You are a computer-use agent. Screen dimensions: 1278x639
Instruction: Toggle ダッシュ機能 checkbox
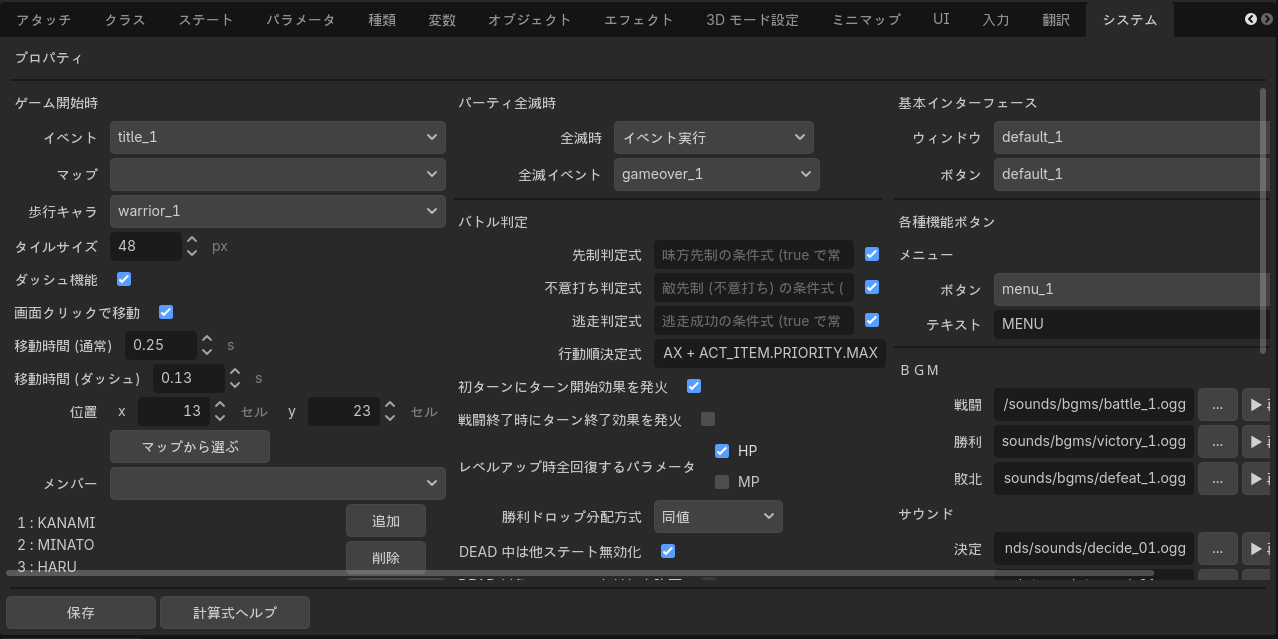click(124, 279)
